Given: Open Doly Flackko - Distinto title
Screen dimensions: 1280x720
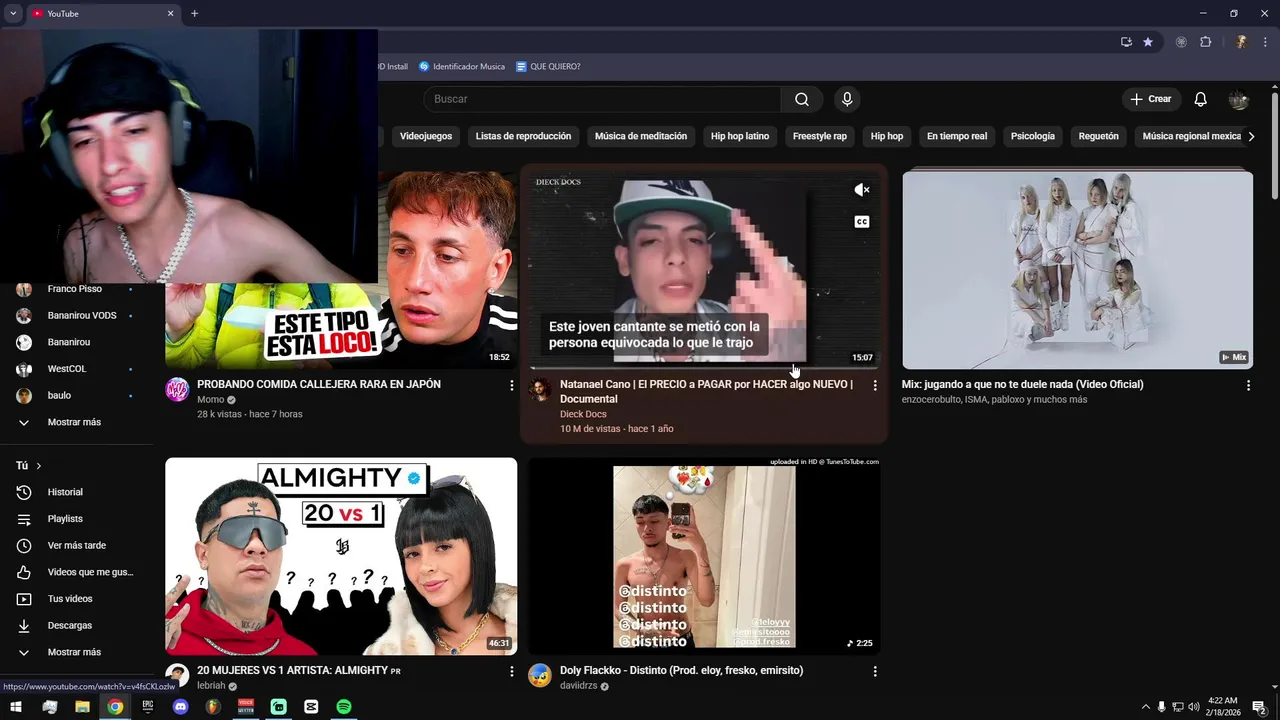Looking at the screenshot, I should [681, 670].
